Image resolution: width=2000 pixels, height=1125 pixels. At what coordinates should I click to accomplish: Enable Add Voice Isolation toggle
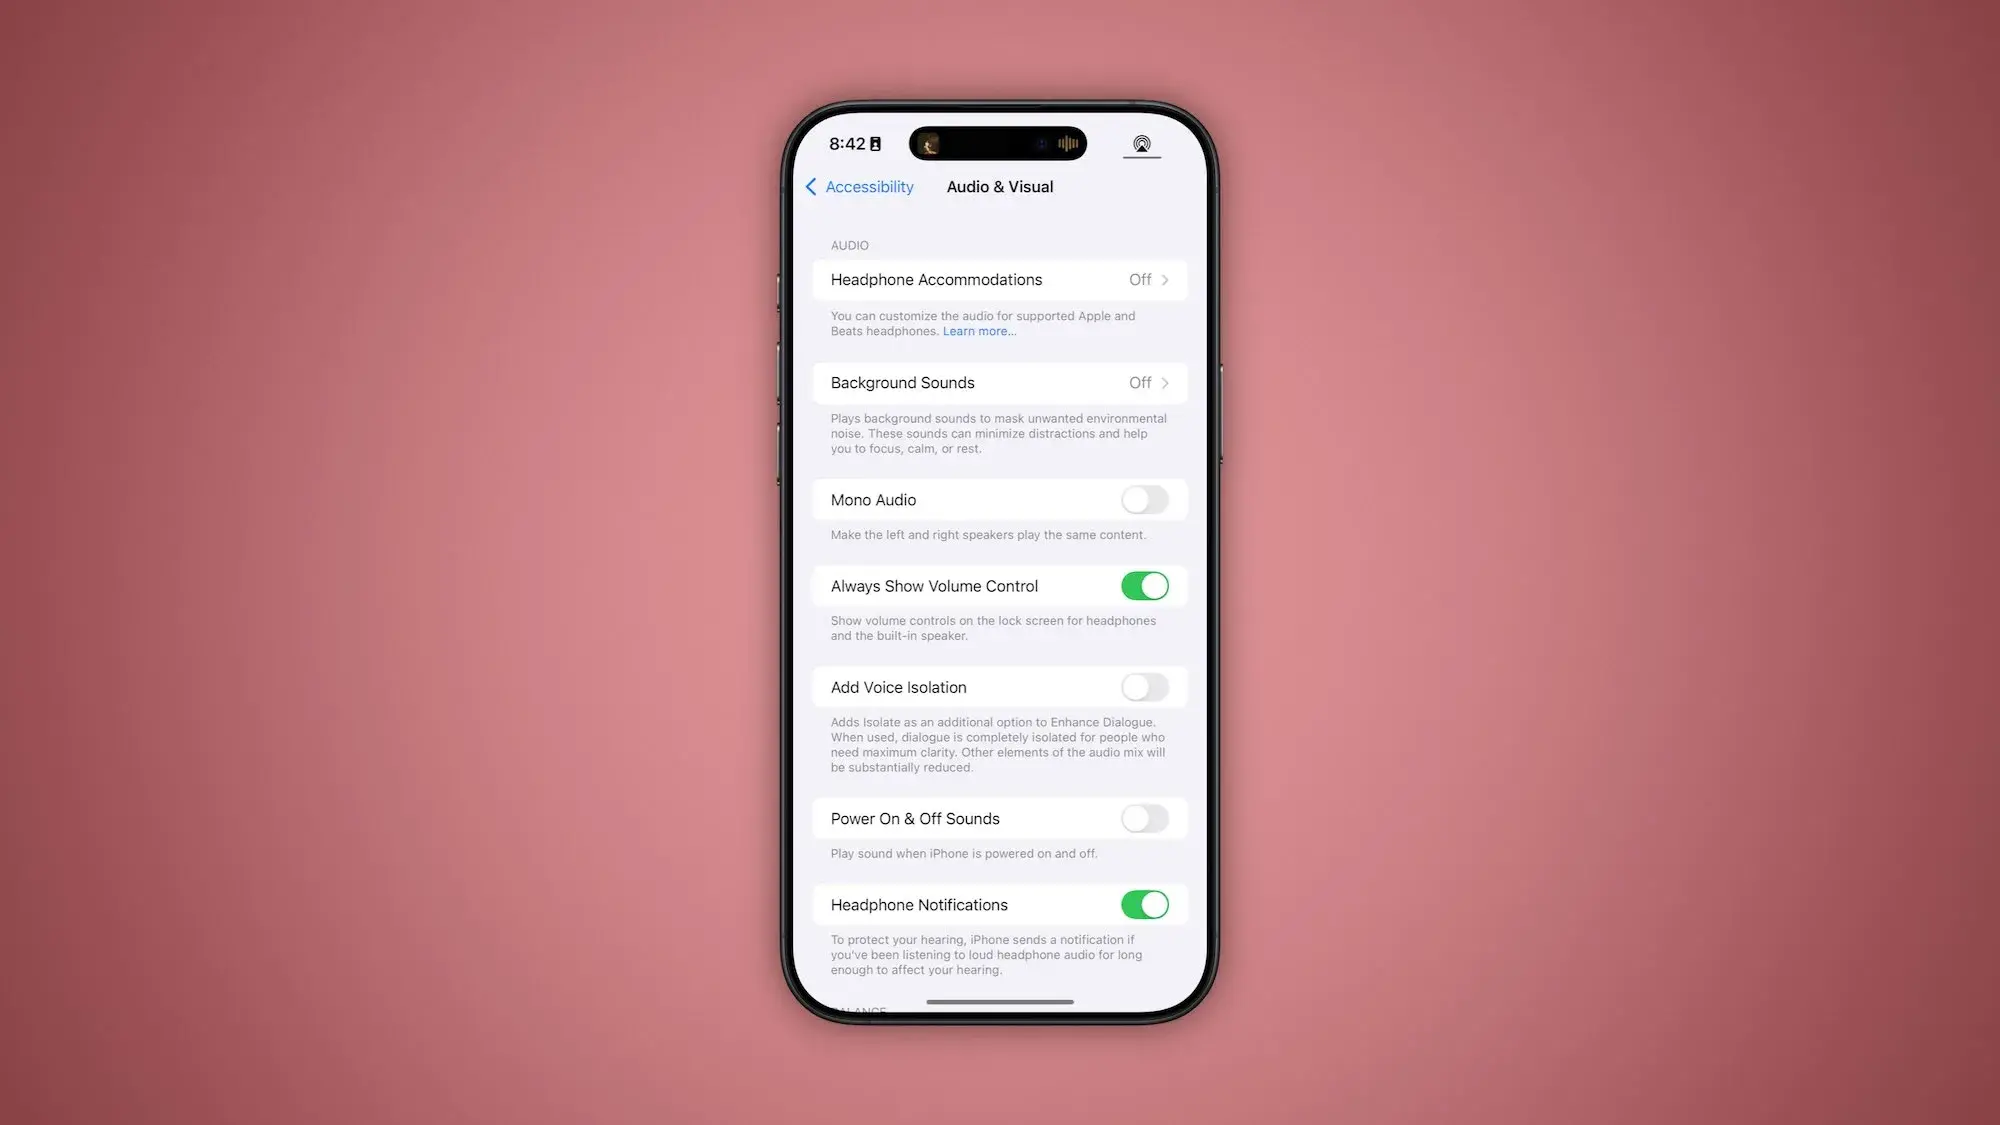(x=1144, y=687)
